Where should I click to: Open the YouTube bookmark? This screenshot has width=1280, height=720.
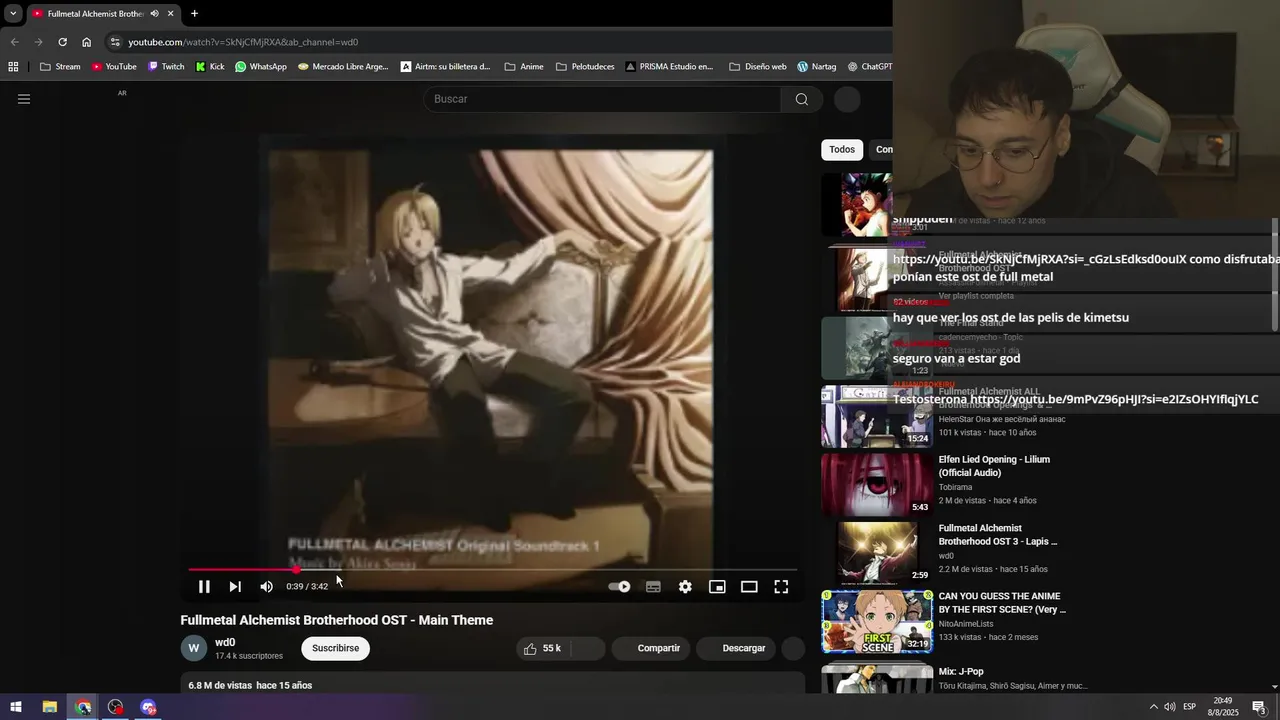coord(114,67)
